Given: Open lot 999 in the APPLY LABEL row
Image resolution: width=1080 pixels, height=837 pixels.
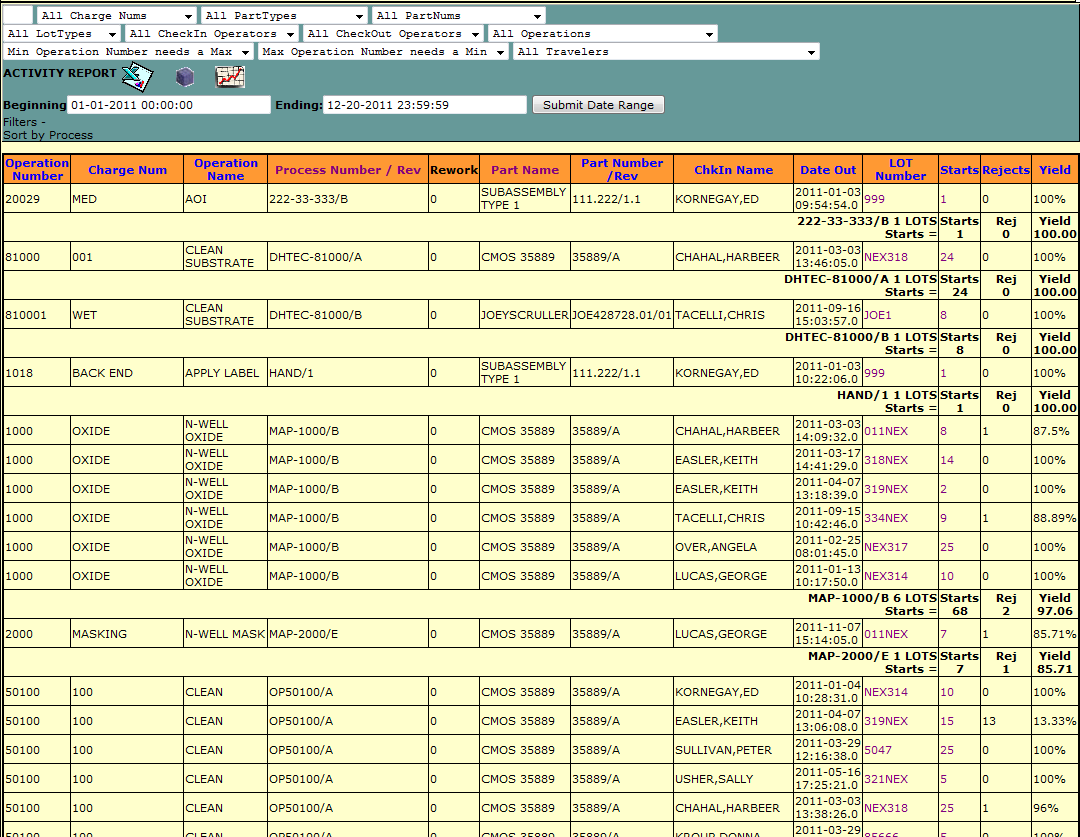Looking at the screenshot, I should pos(874,373).
